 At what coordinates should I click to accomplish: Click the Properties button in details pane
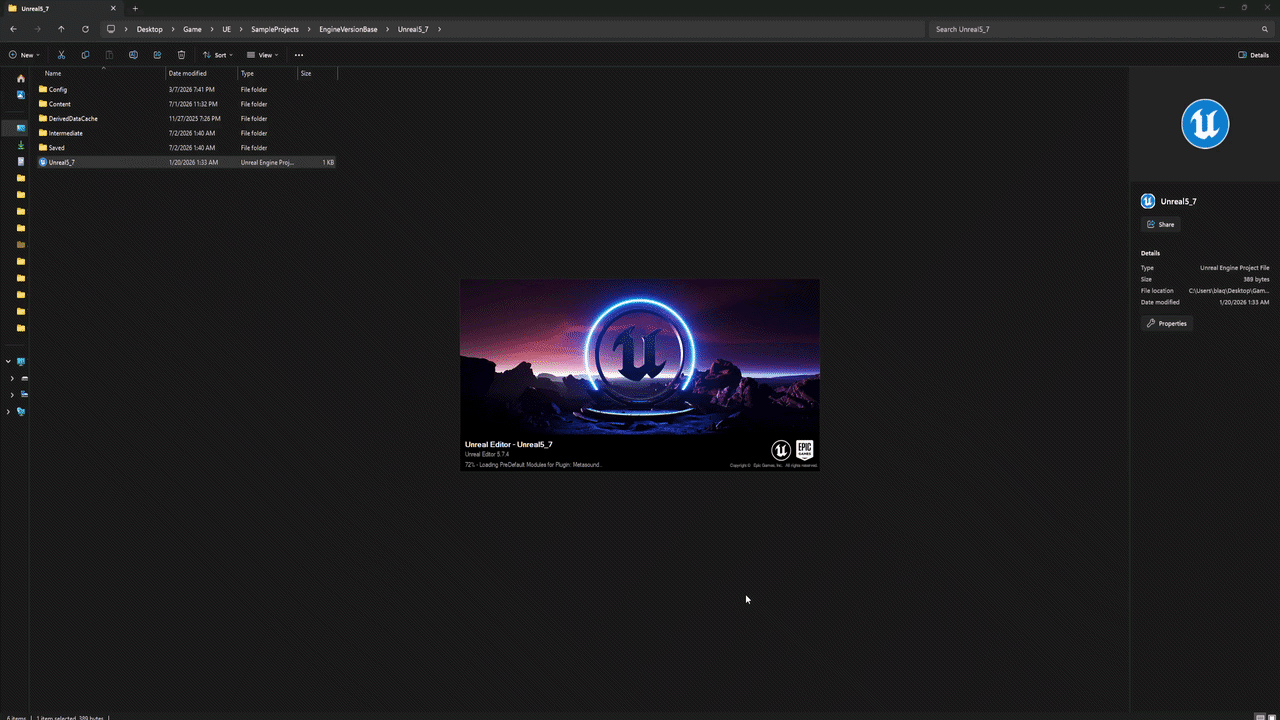click(1167, 323)
